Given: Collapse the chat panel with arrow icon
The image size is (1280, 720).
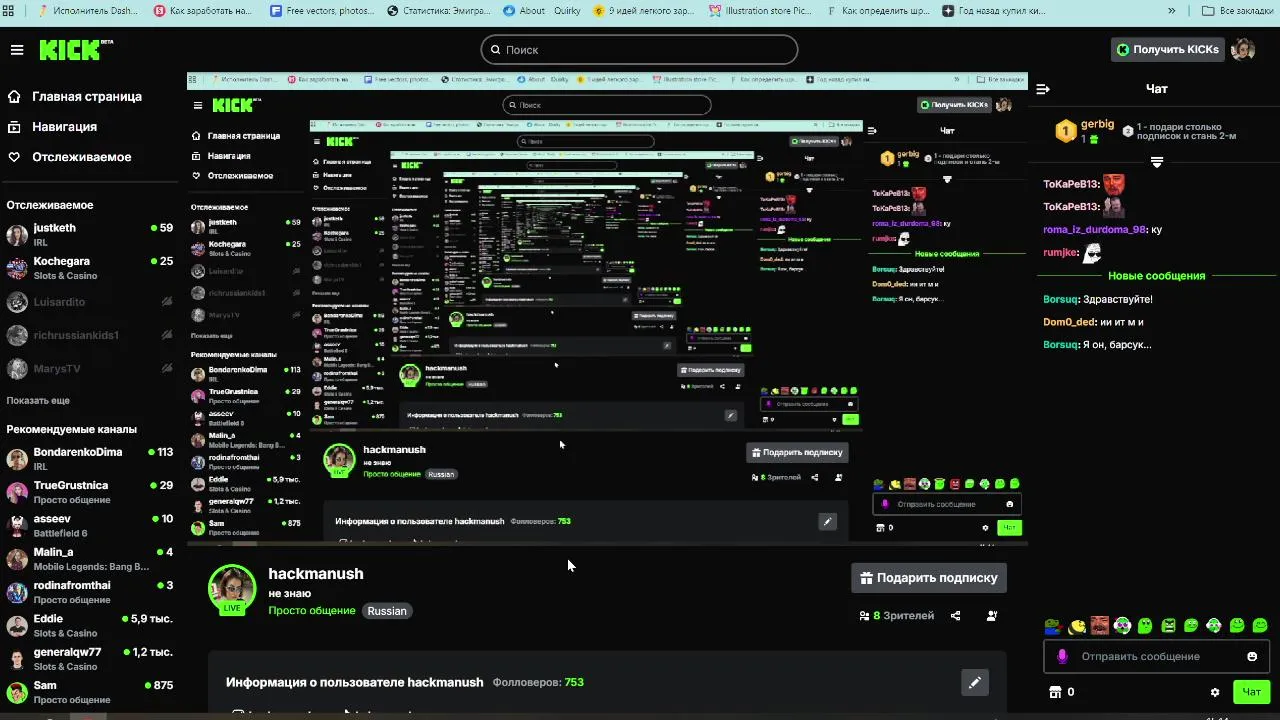Looking at the screenshot, I should [x=1043, y=89].
